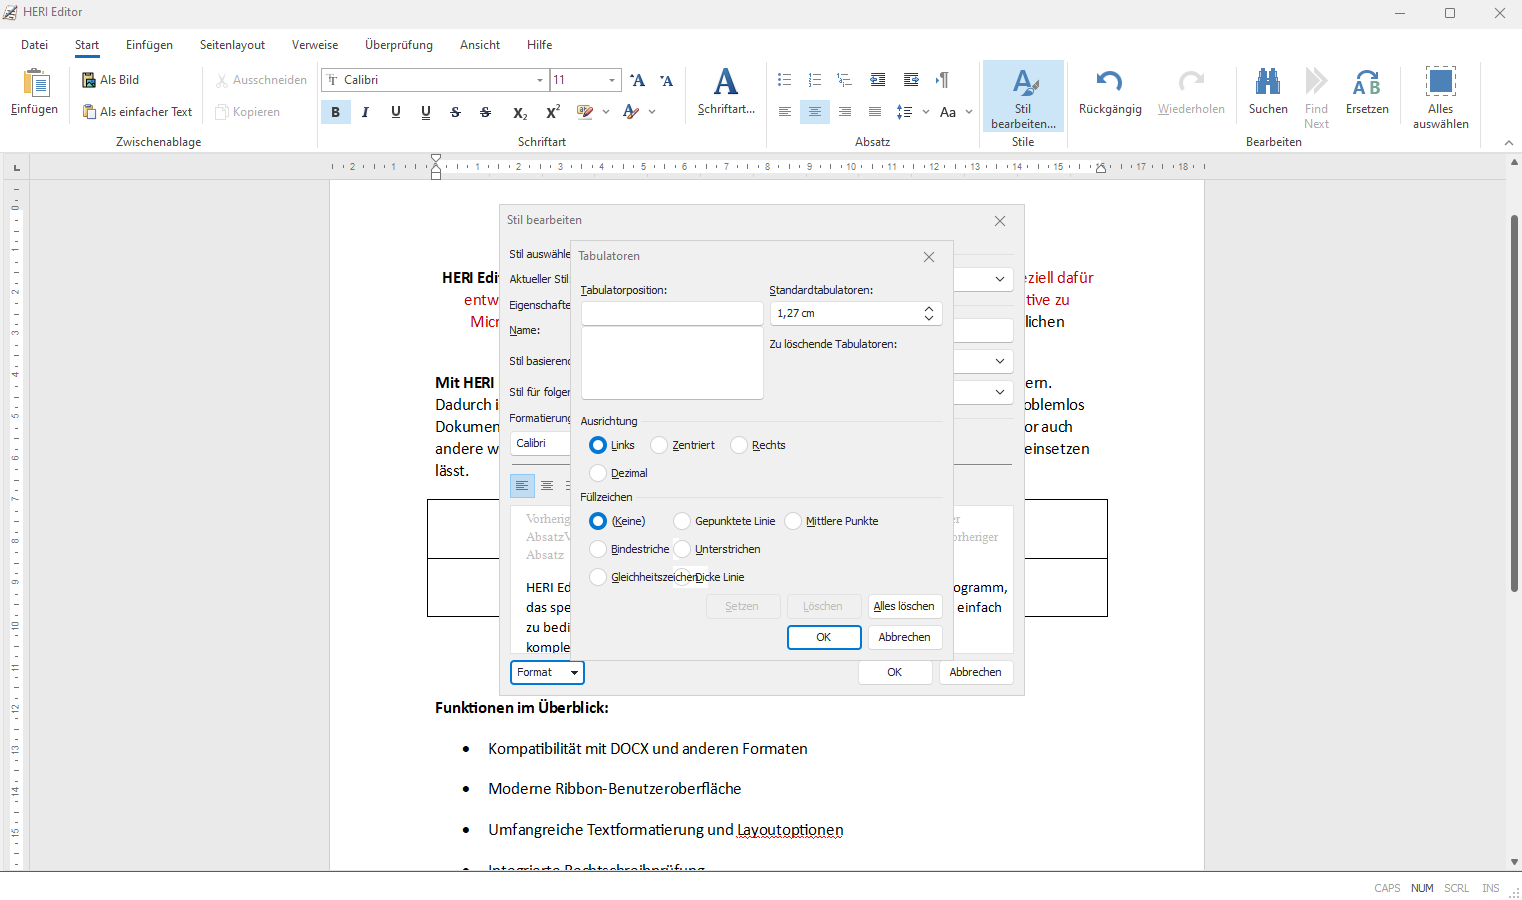The image size is (1522, 900).
Task: Show paragraph formatting marks
Action: click(x=943, y=80)
